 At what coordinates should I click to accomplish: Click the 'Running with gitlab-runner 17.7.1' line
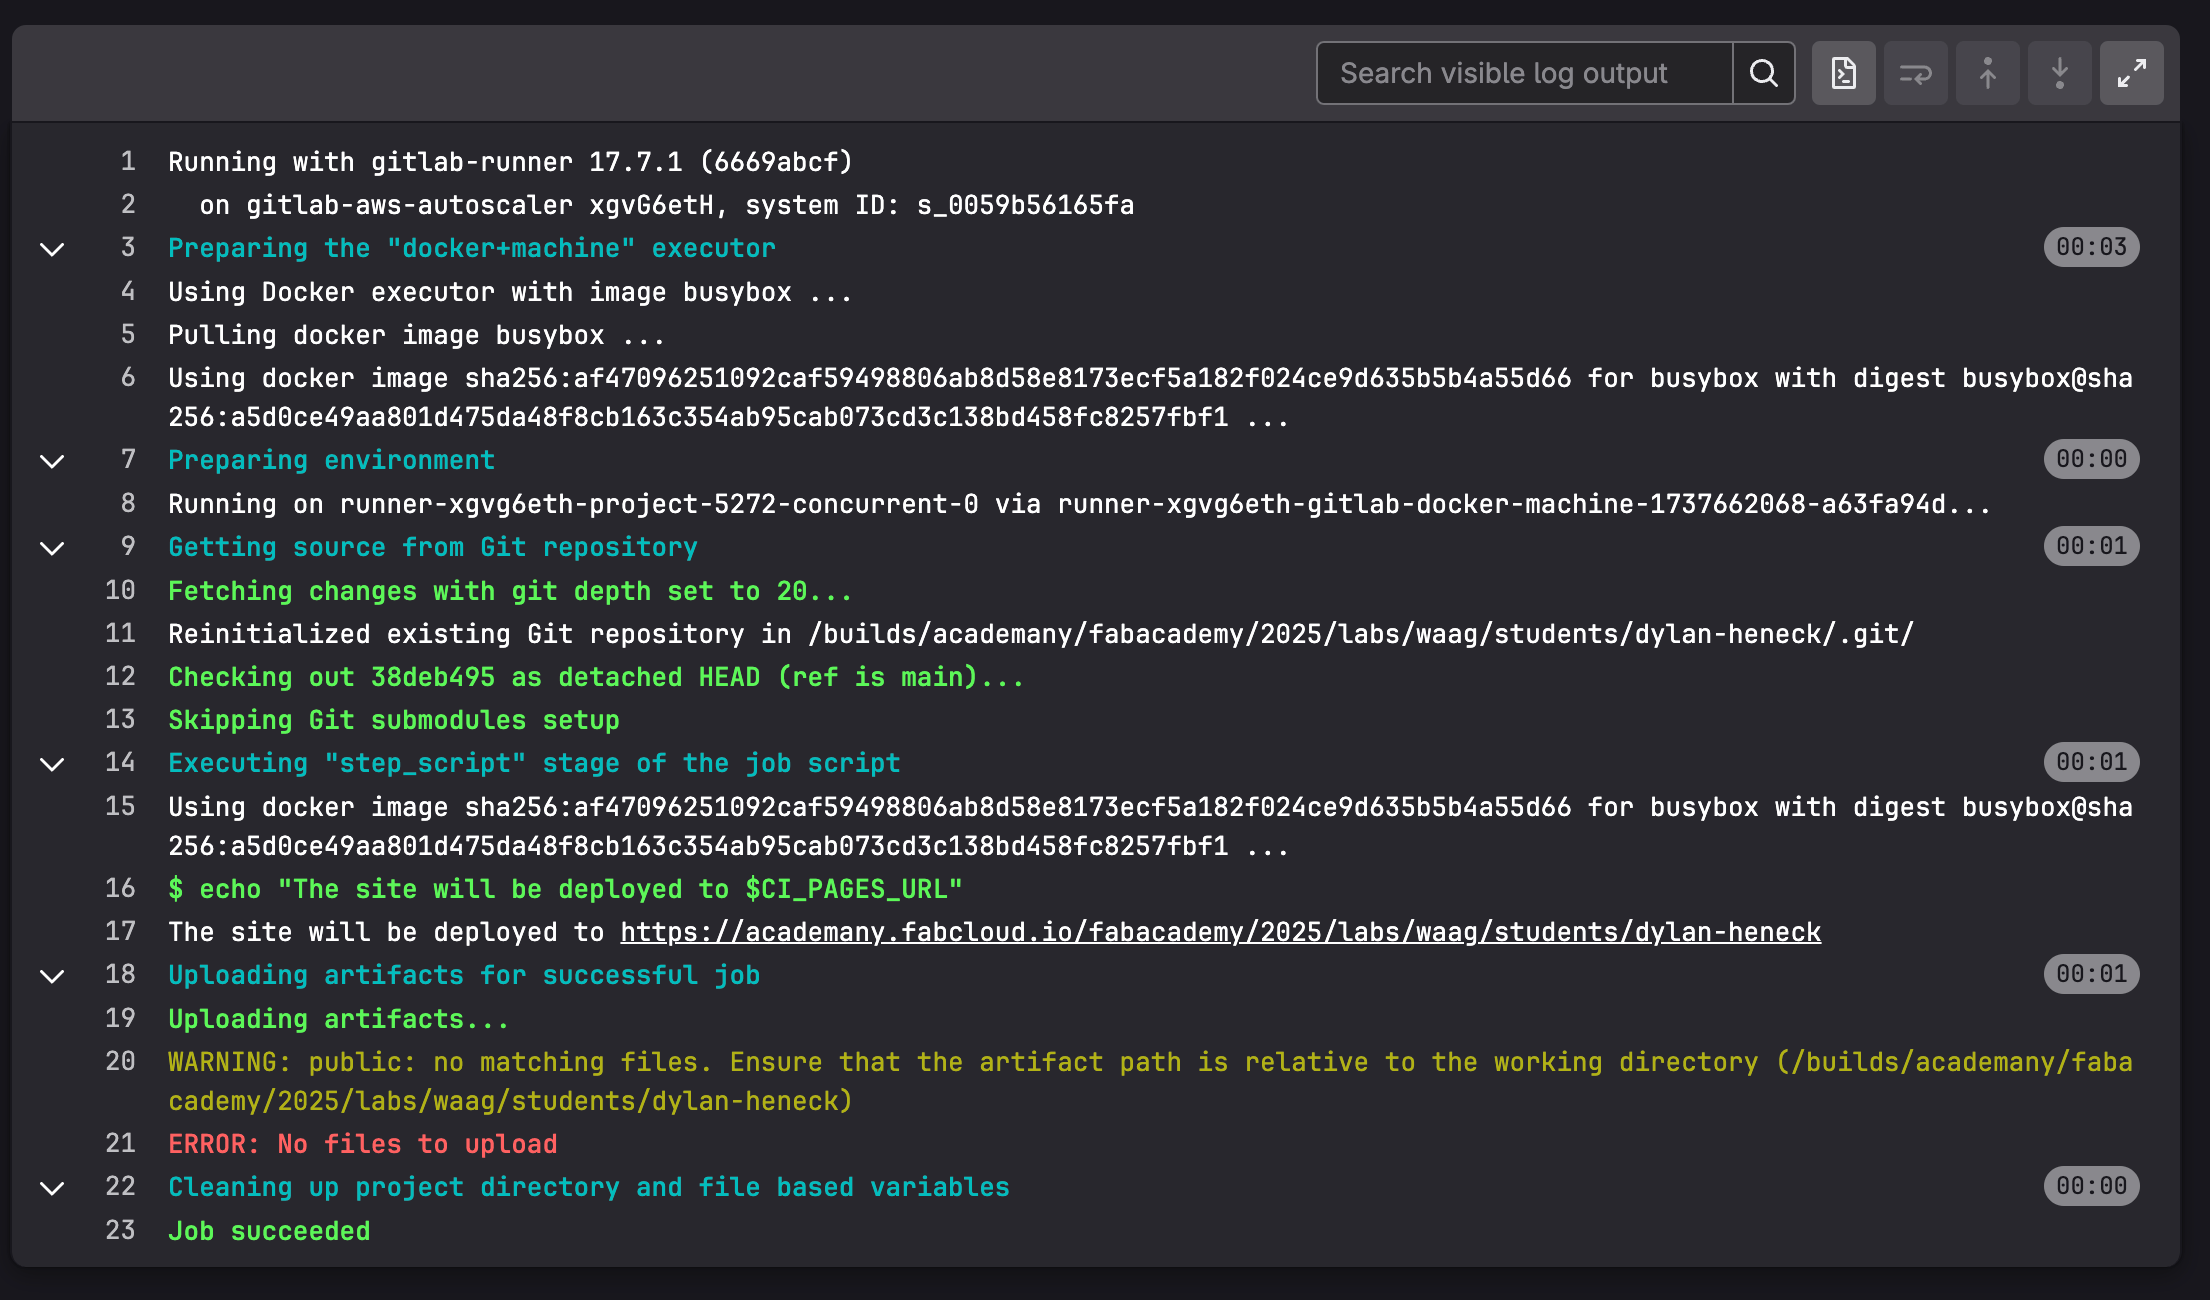tap(510, 162)
